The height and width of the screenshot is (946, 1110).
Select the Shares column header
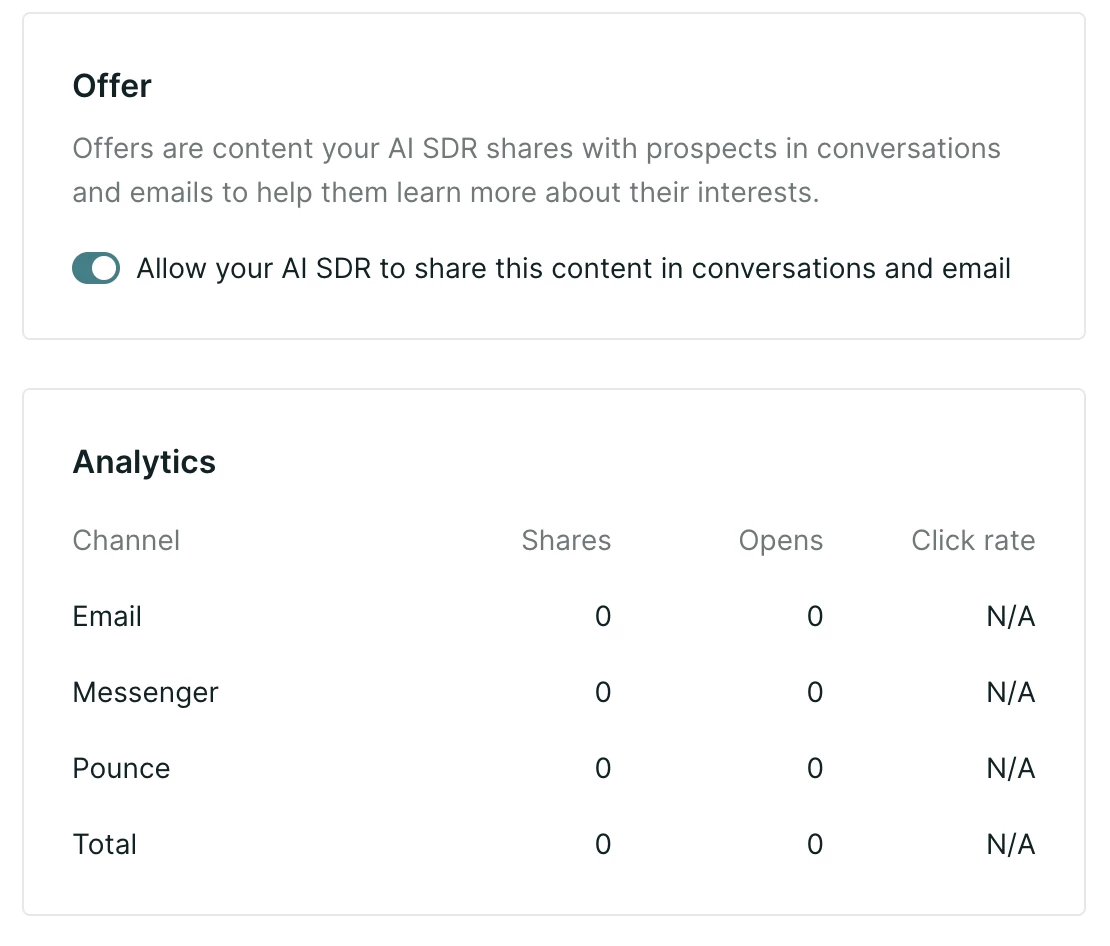tap(566, 540)
